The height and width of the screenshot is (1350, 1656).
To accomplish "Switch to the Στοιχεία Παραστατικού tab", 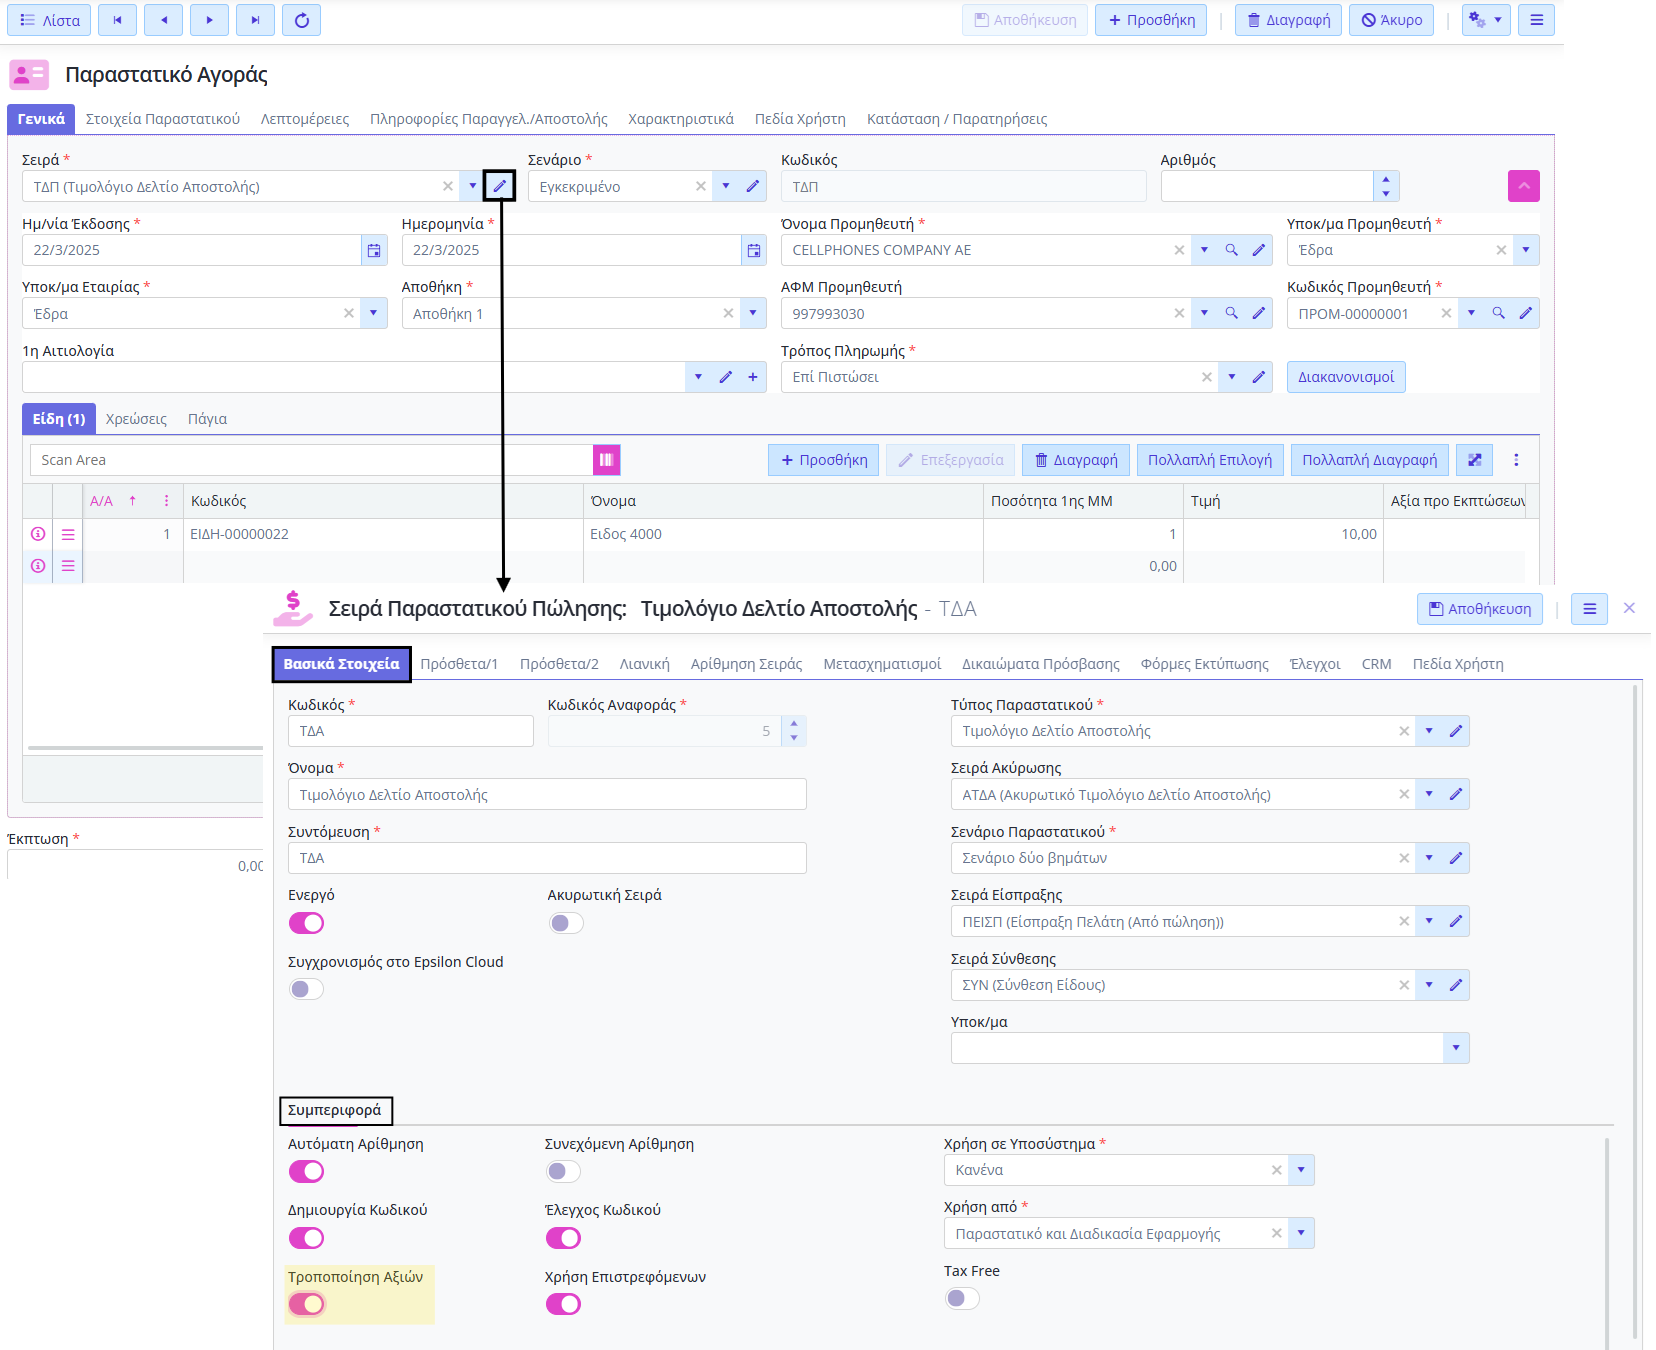I will pos(162,119).
